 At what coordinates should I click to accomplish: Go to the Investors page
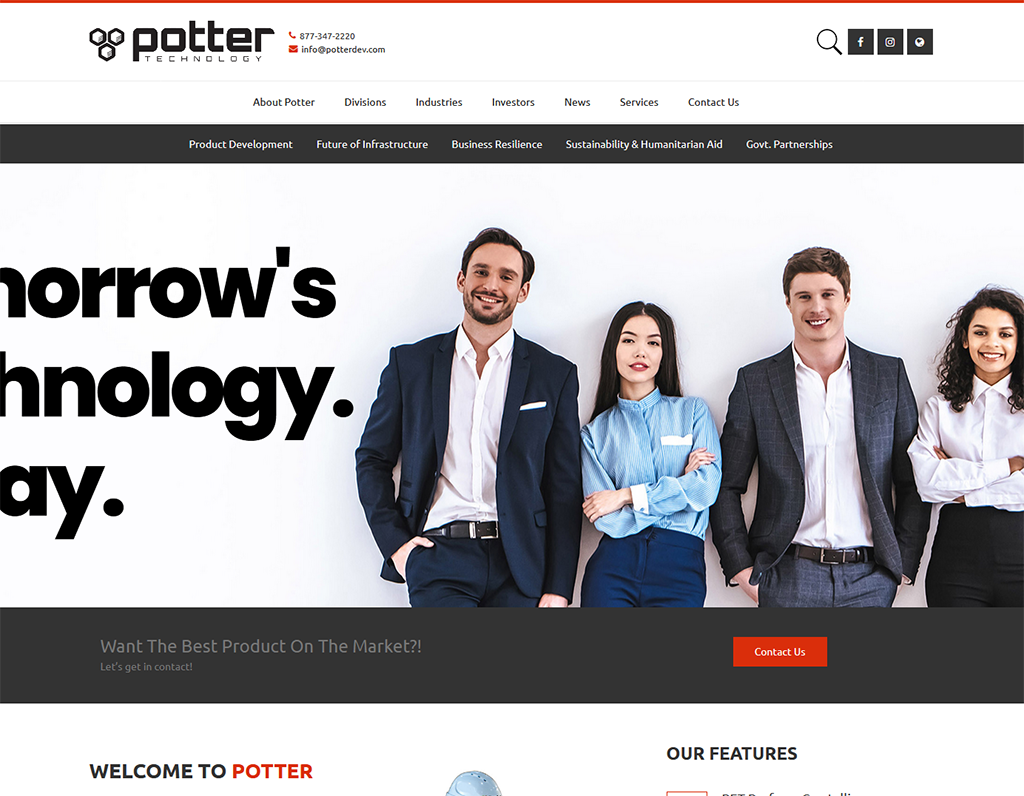pos(513,103)
